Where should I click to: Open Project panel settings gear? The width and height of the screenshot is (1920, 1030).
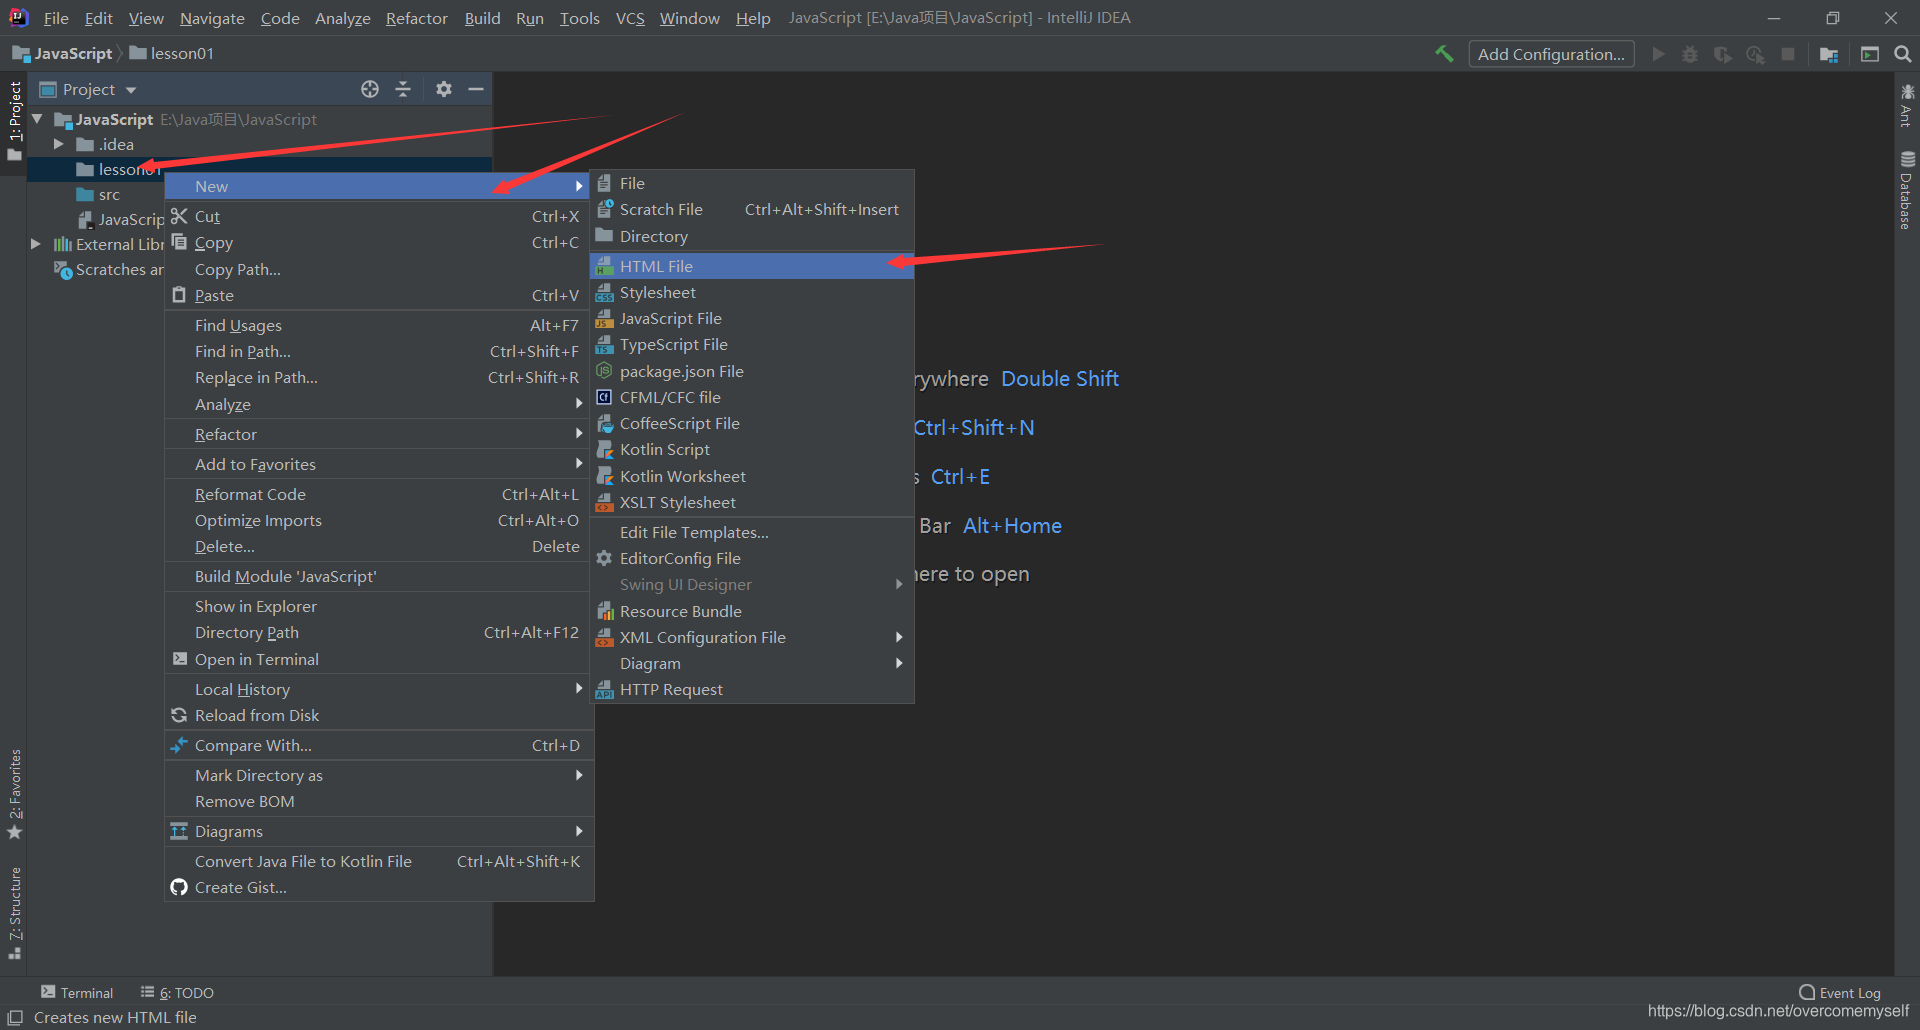tap(444, 89)
